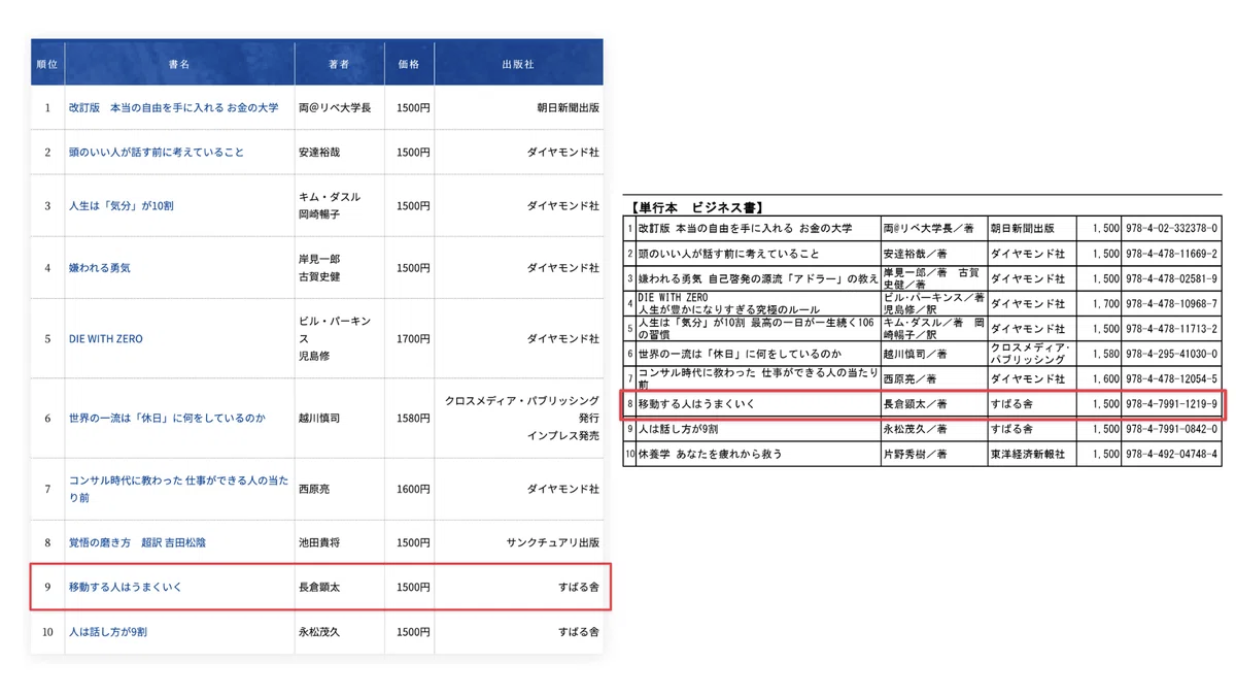Open 世界の一流は「休日」に何をしているのか link in left table
The width and height of the screenshot is (1236, 690).
click(166, 418)
